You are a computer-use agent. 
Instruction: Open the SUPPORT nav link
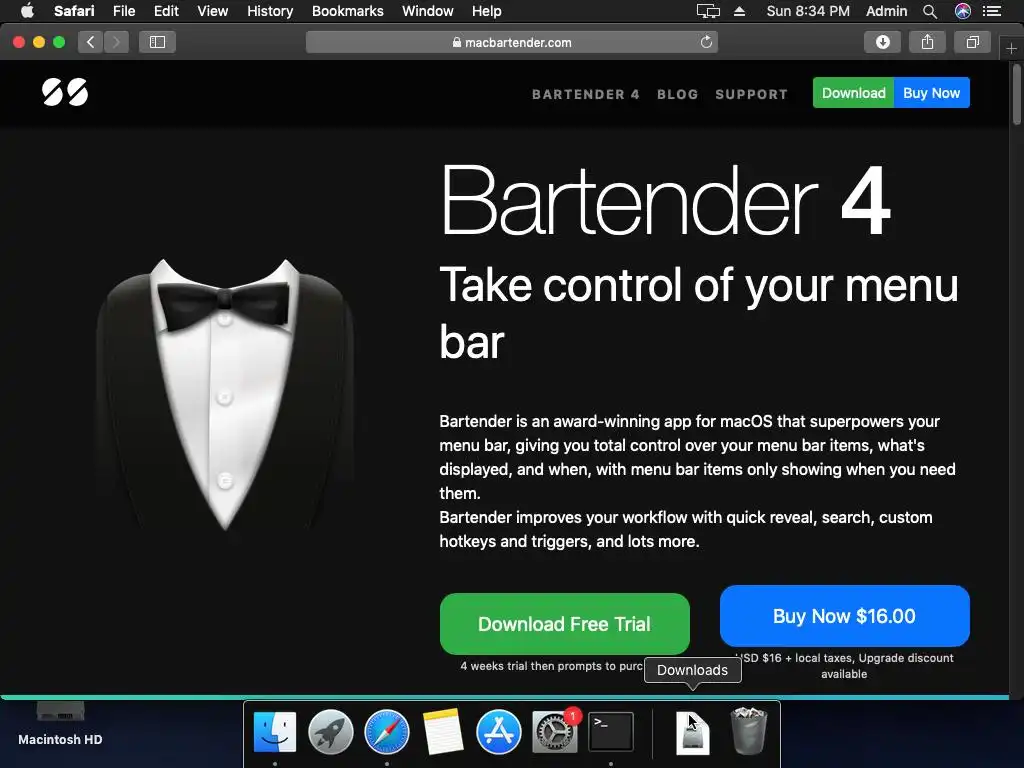(x=752, y=94)
